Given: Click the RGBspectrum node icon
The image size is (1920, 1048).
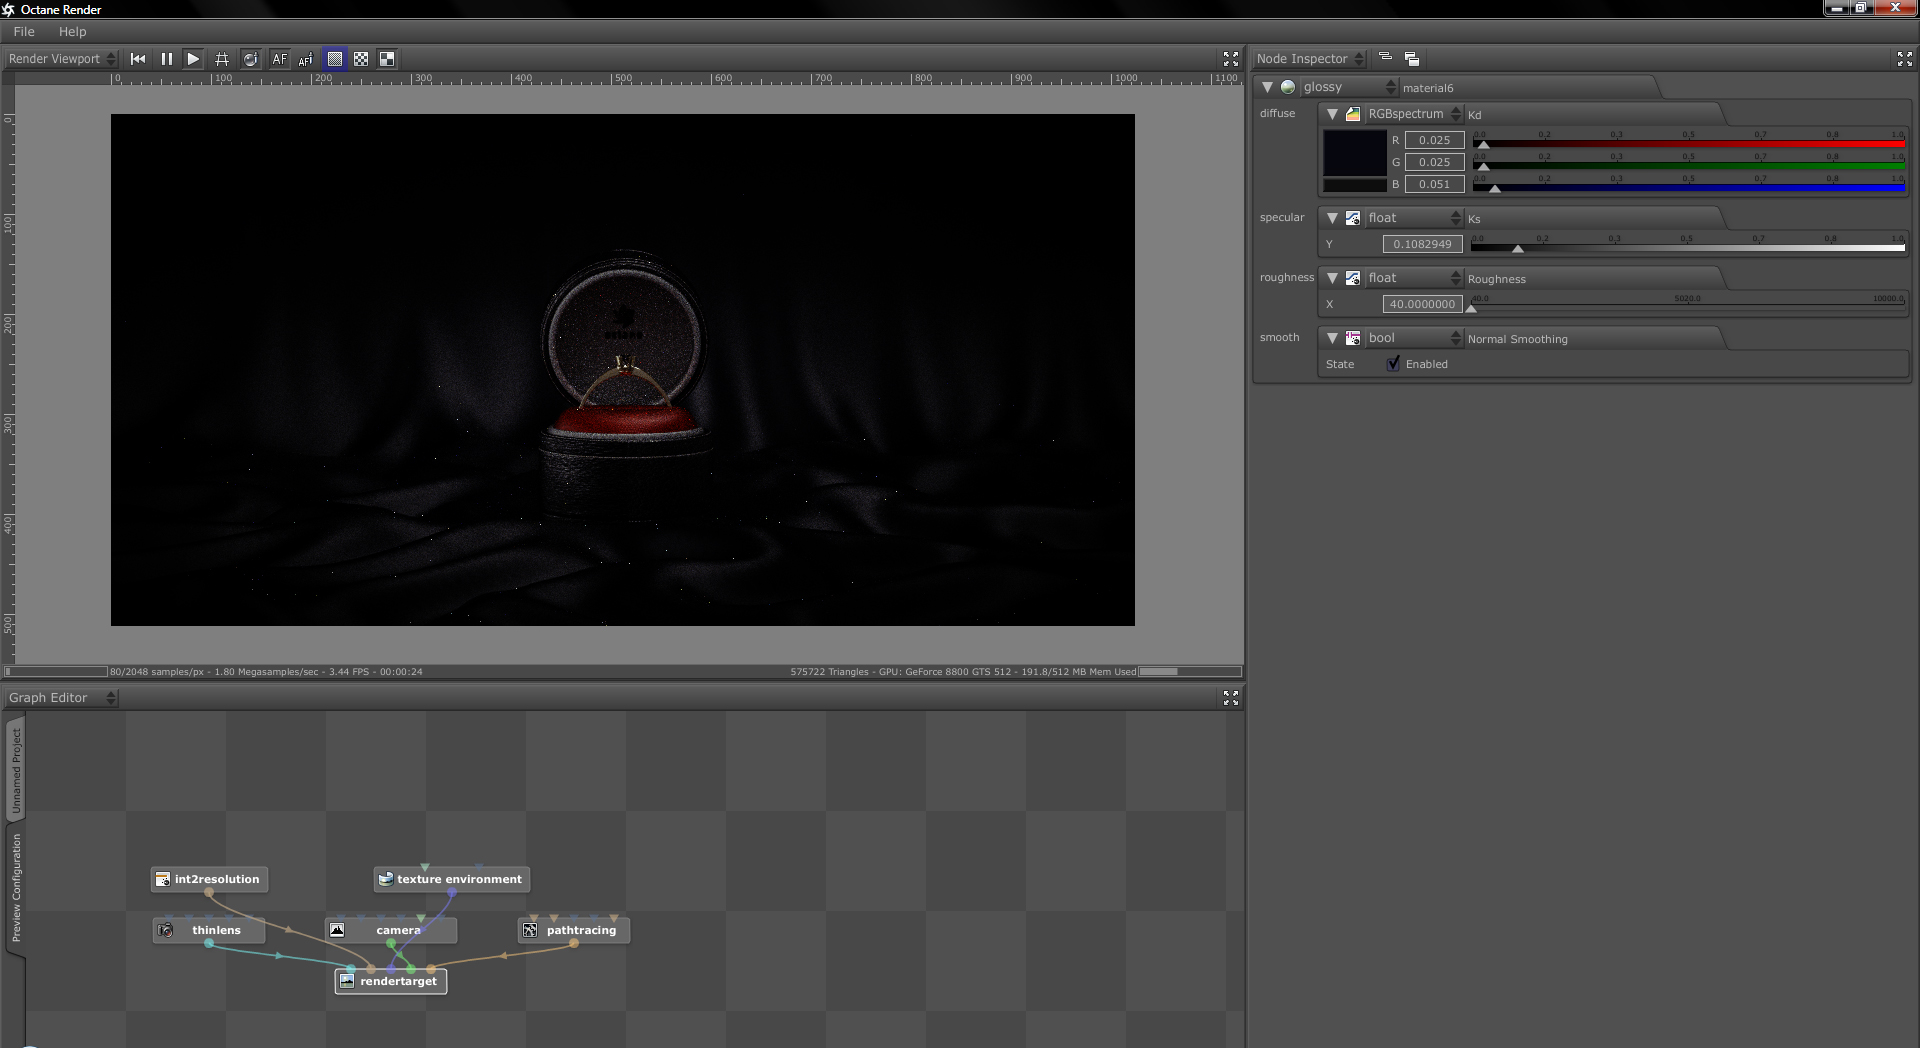Looking at the screenshot, I should tap(1353, 114).
